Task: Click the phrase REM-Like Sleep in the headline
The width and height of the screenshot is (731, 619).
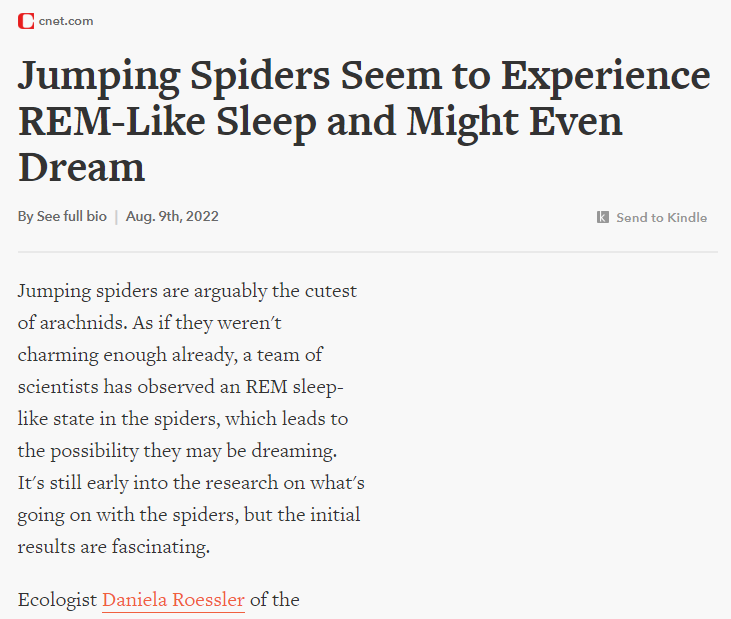Action: point(167,122)
